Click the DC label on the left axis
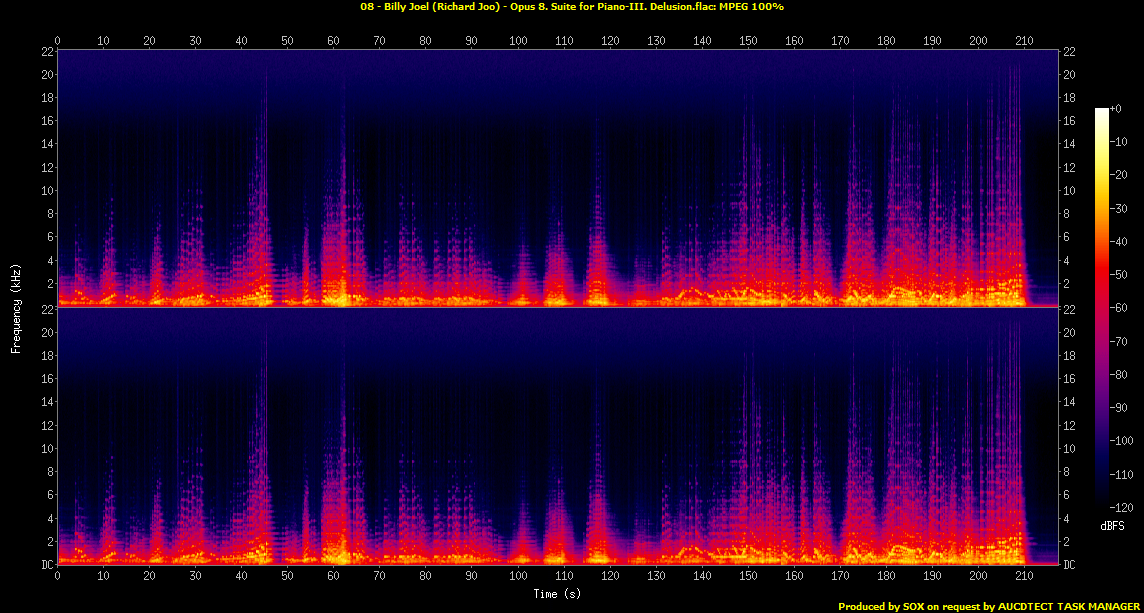Viewport: 1144px width, 613px height. point(44,565)
